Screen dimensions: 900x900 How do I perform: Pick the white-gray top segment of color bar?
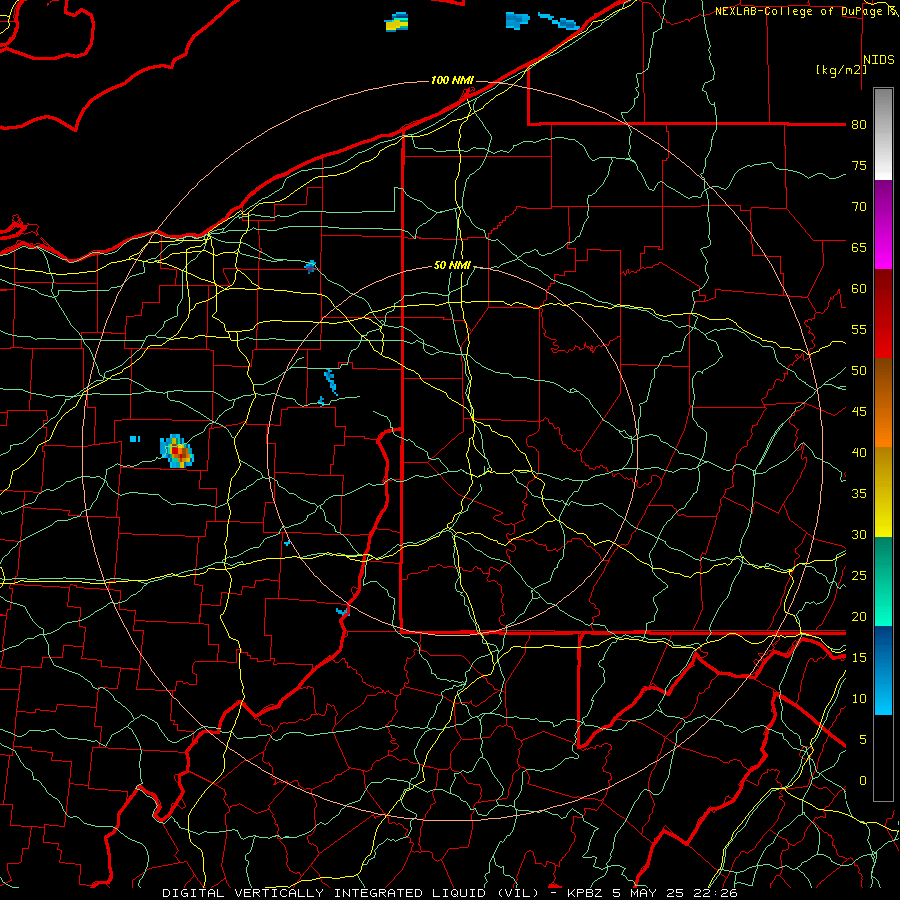(883, 134)
